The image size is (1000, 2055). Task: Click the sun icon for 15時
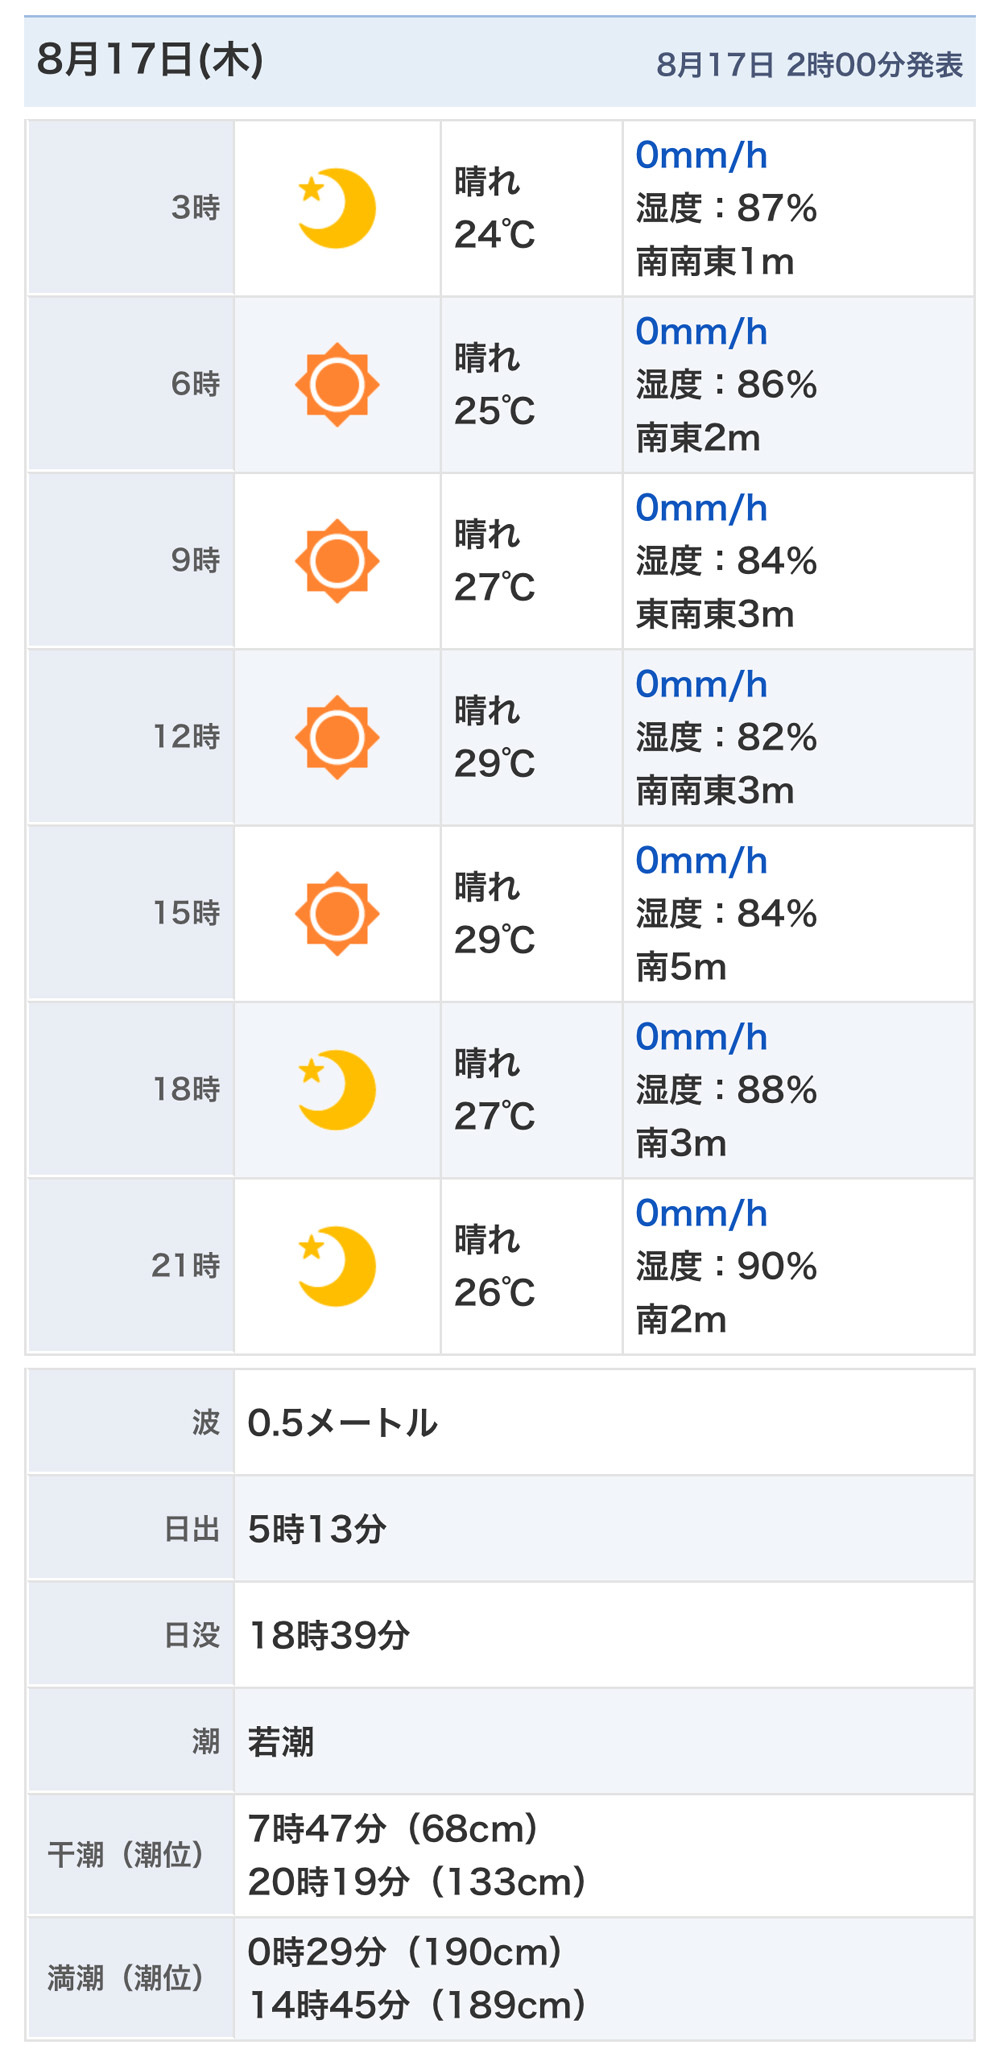point(337,913)
